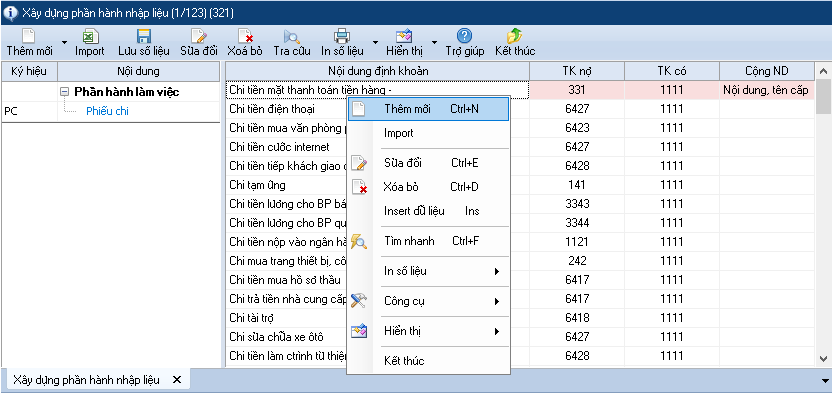The image size is (832, 393).
Task: Click the In số liệu printer icon
Action: [342, 36]
